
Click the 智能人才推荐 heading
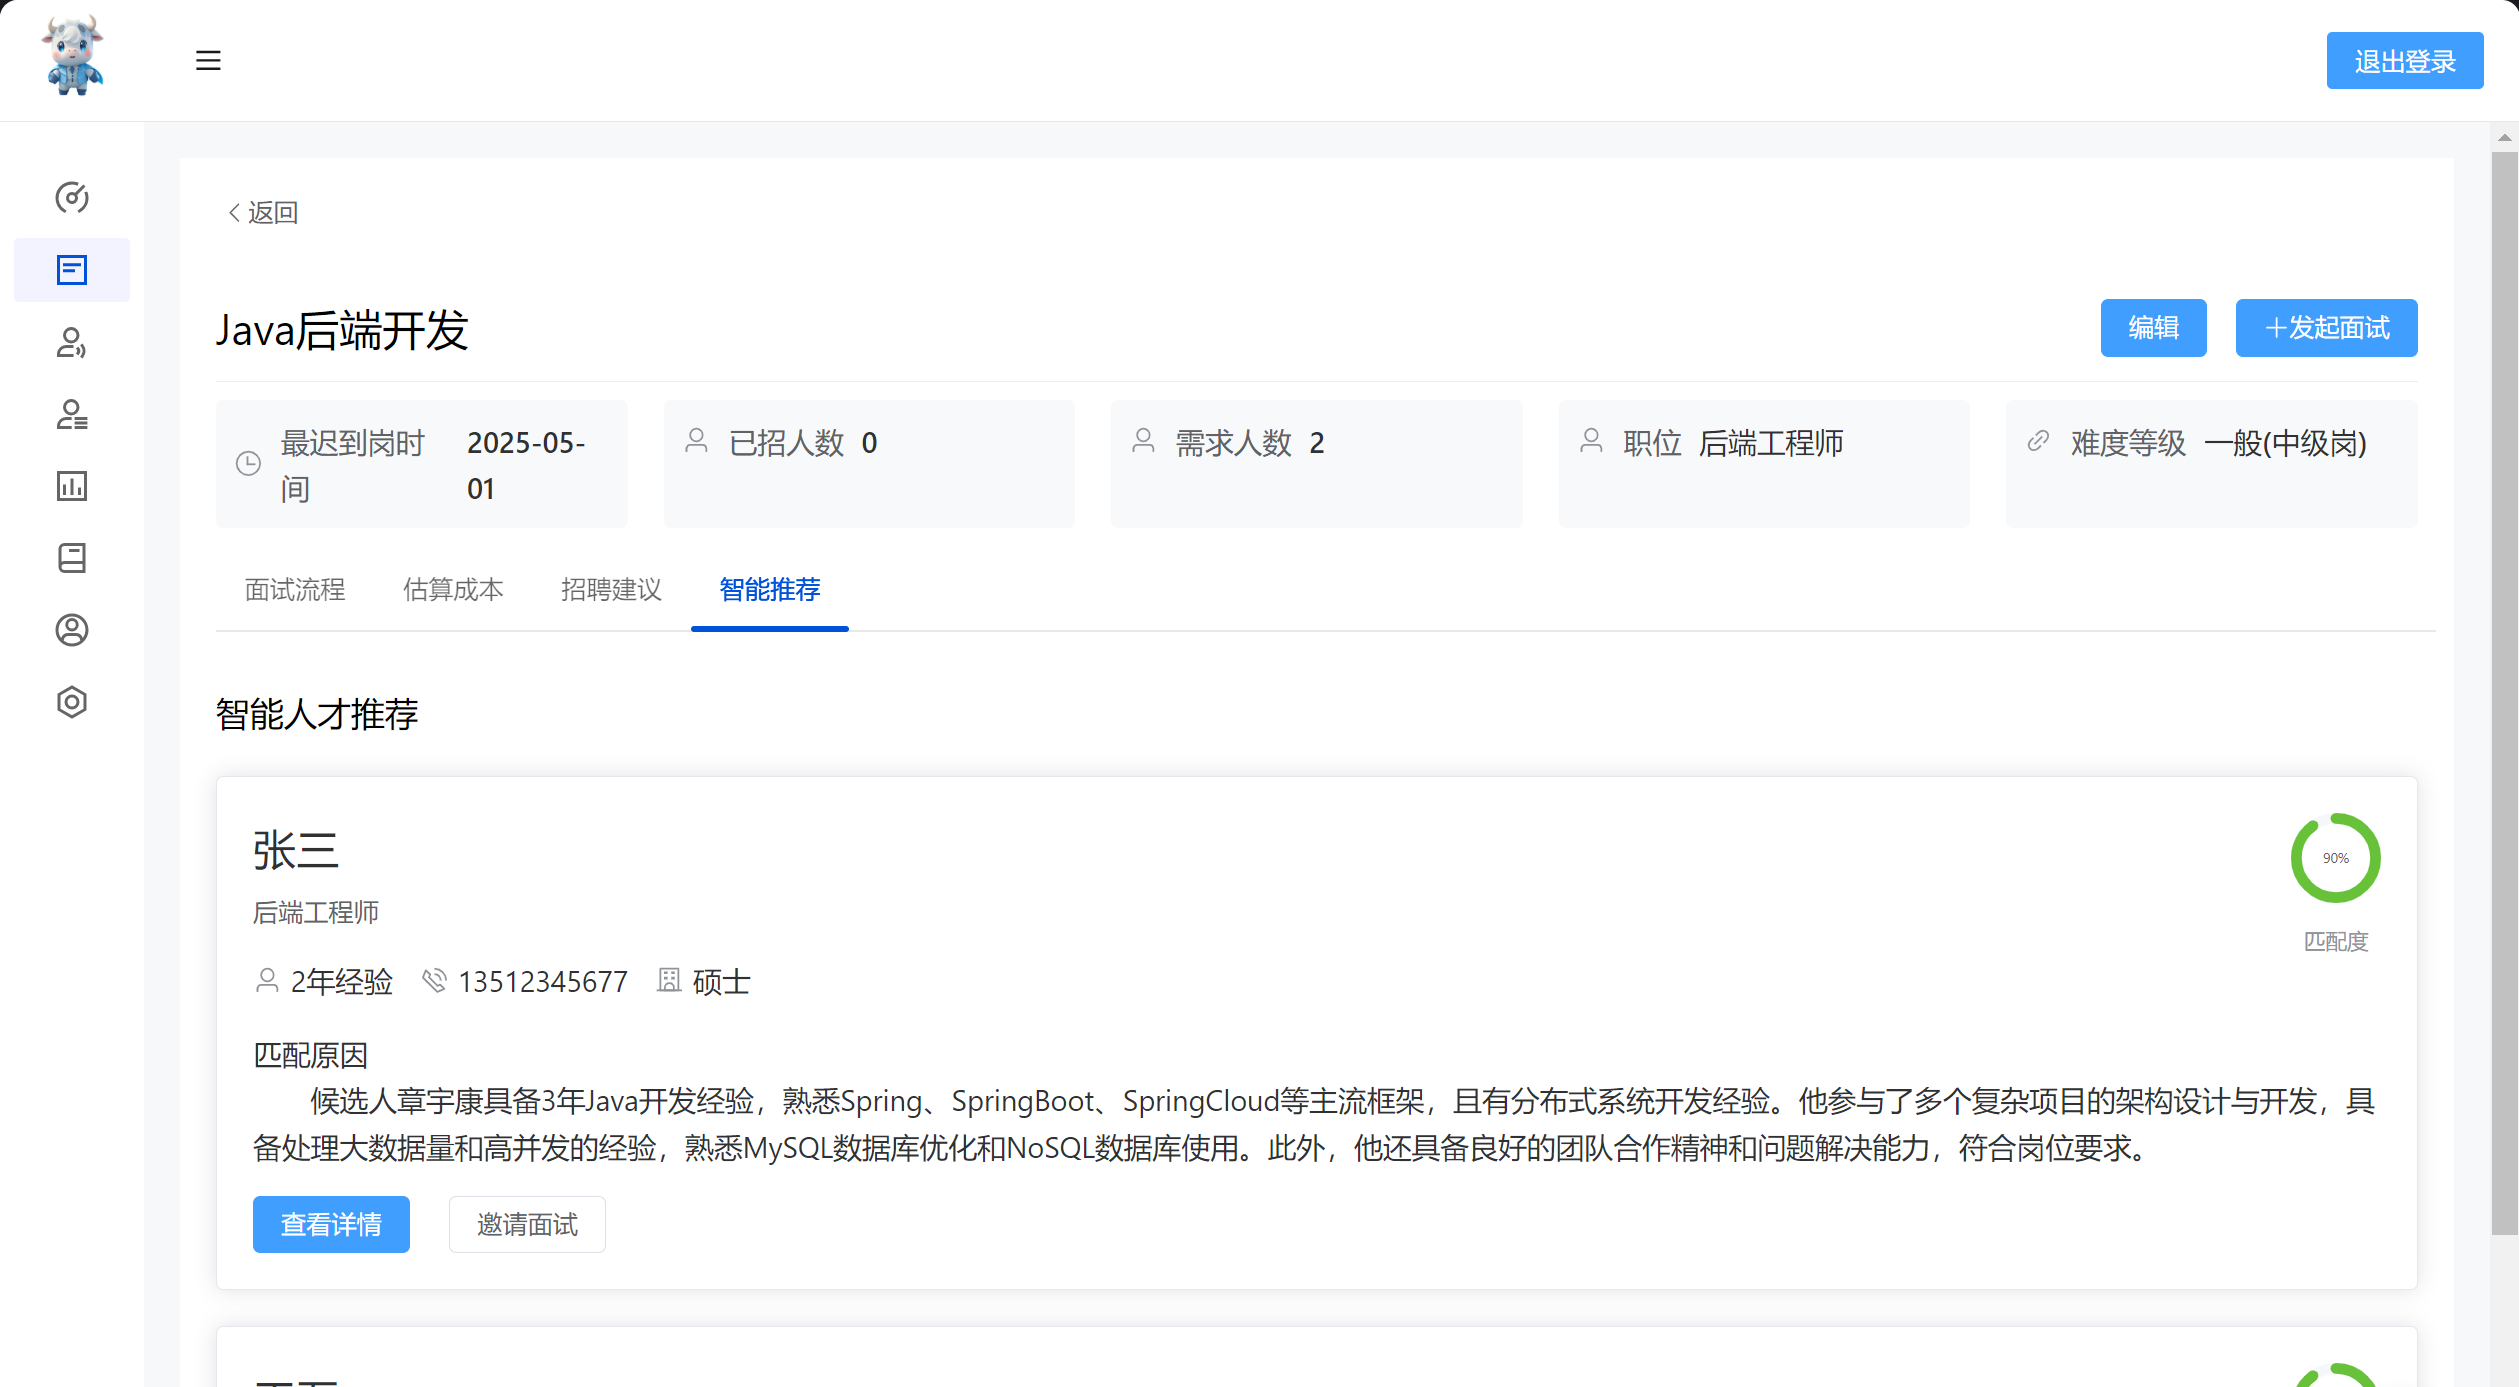(x=317, y=714)
